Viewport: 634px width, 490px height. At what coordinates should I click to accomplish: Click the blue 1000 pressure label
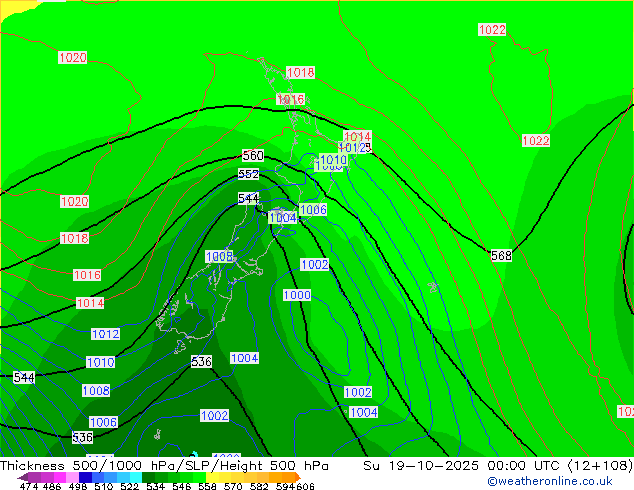[297, 295]
